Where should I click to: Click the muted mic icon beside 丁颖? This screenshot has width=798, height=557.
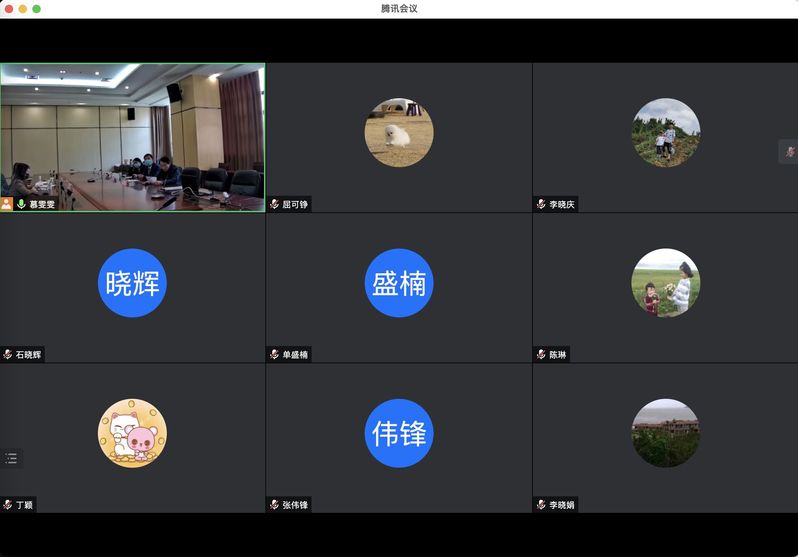(8, 505)
